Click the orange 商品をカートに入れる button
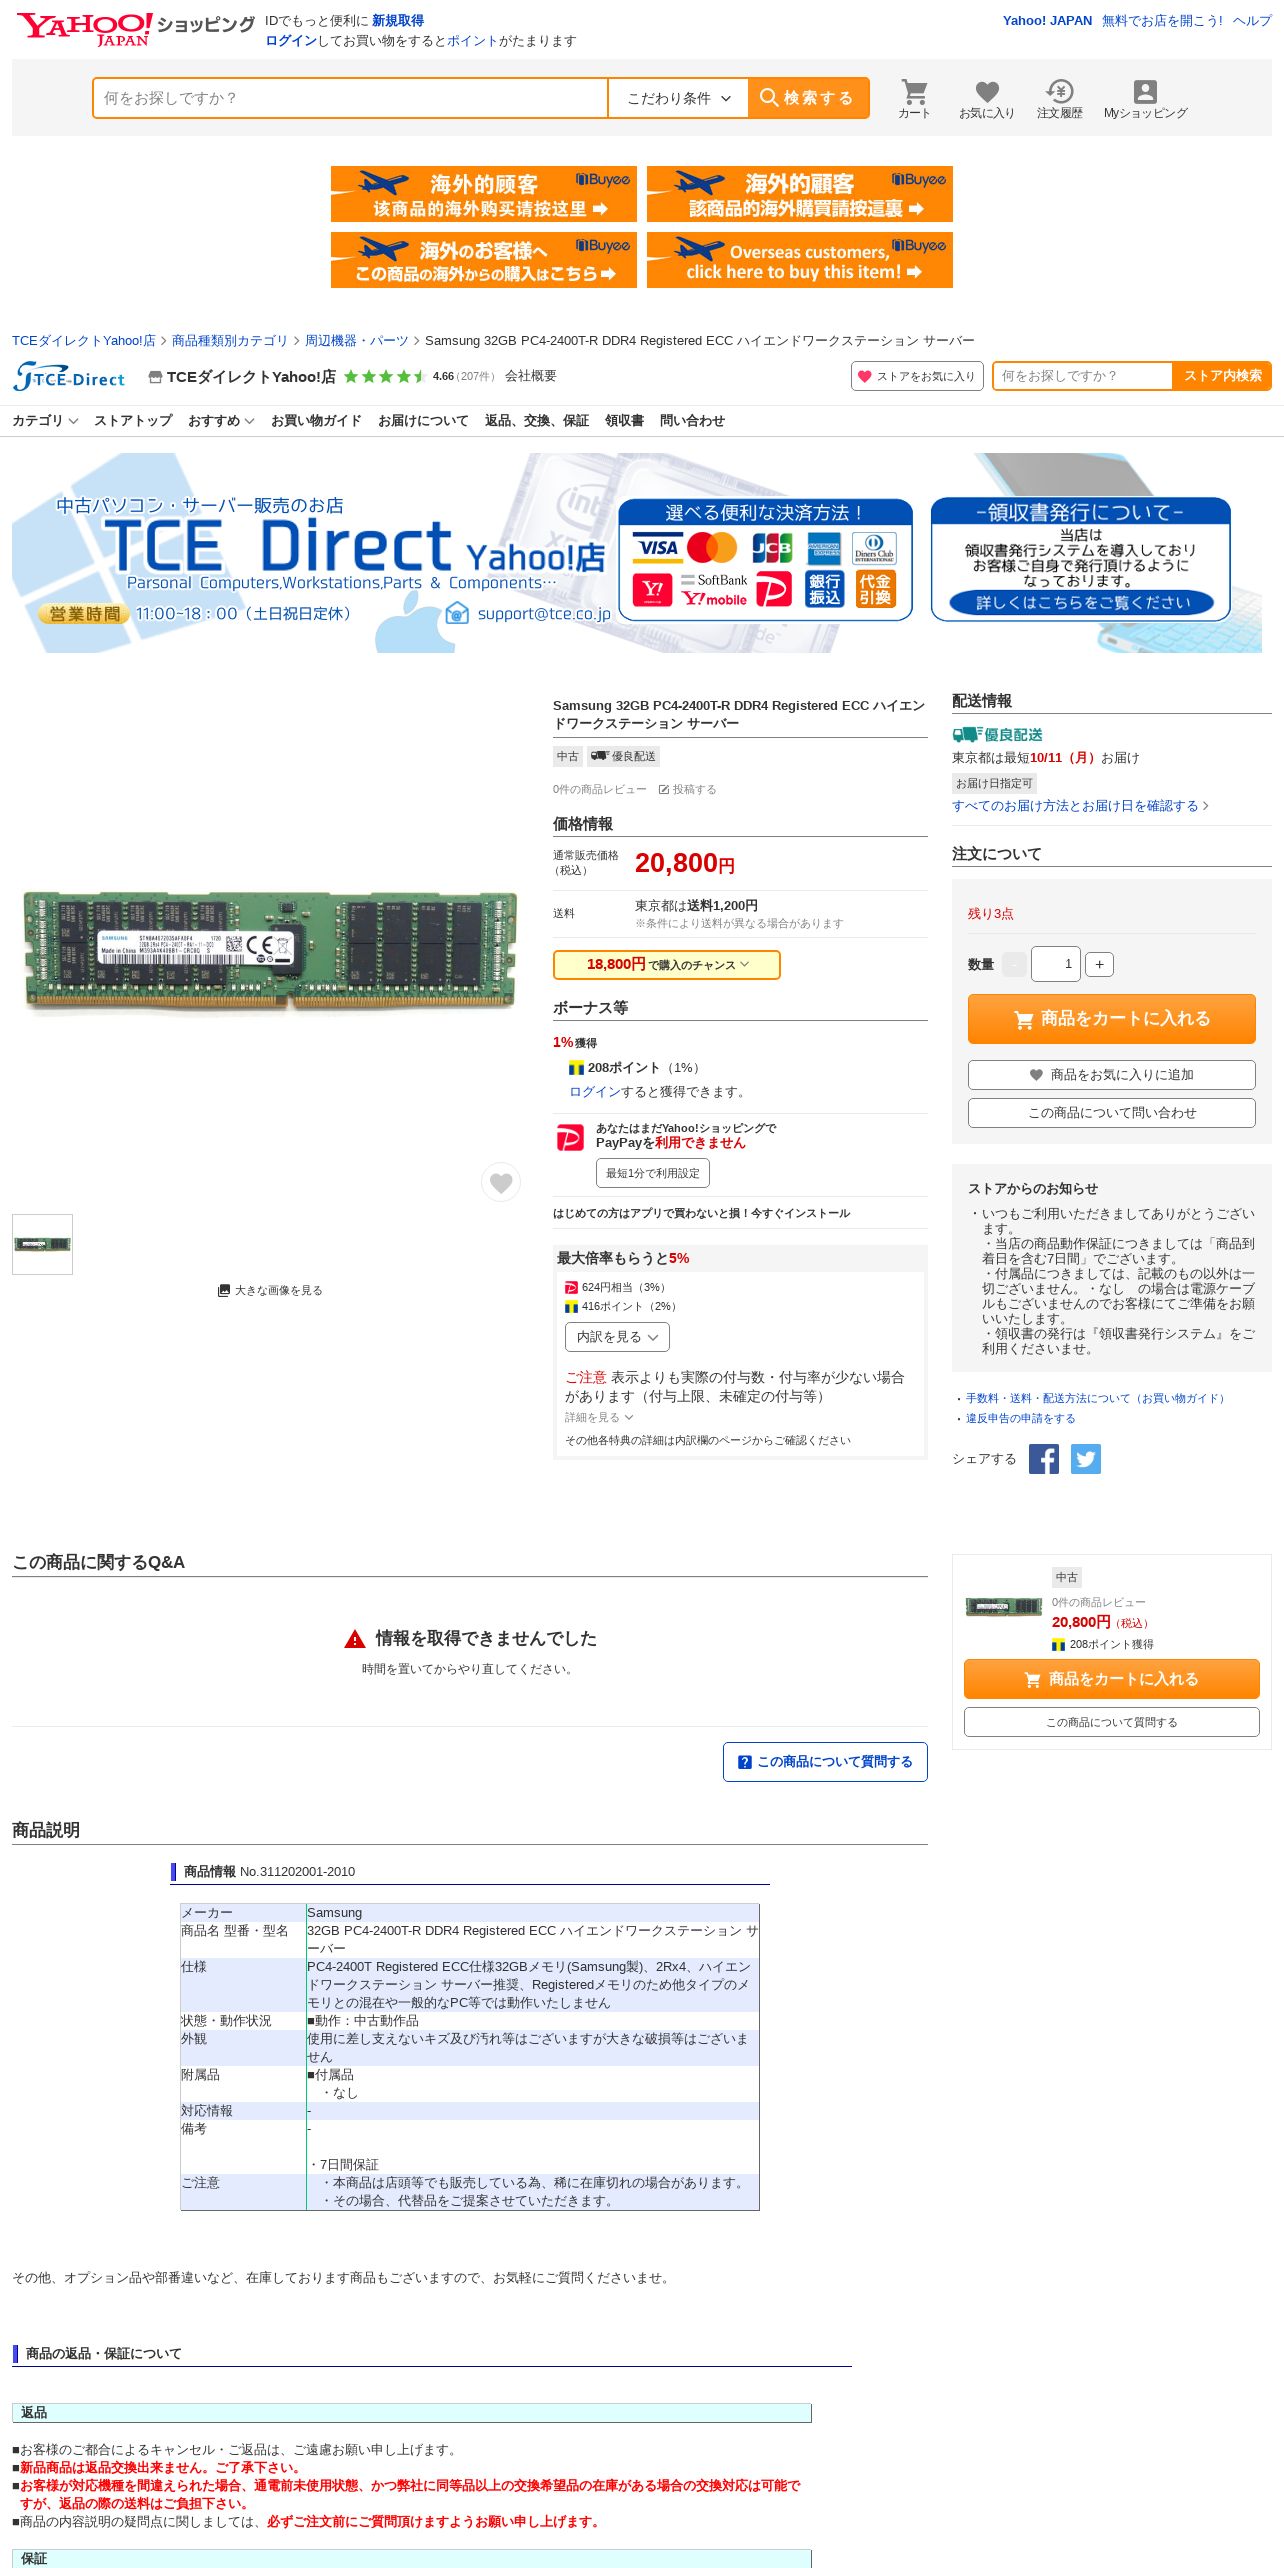This screenshot has width=1284, height=2568. tap(1111, 1018)
